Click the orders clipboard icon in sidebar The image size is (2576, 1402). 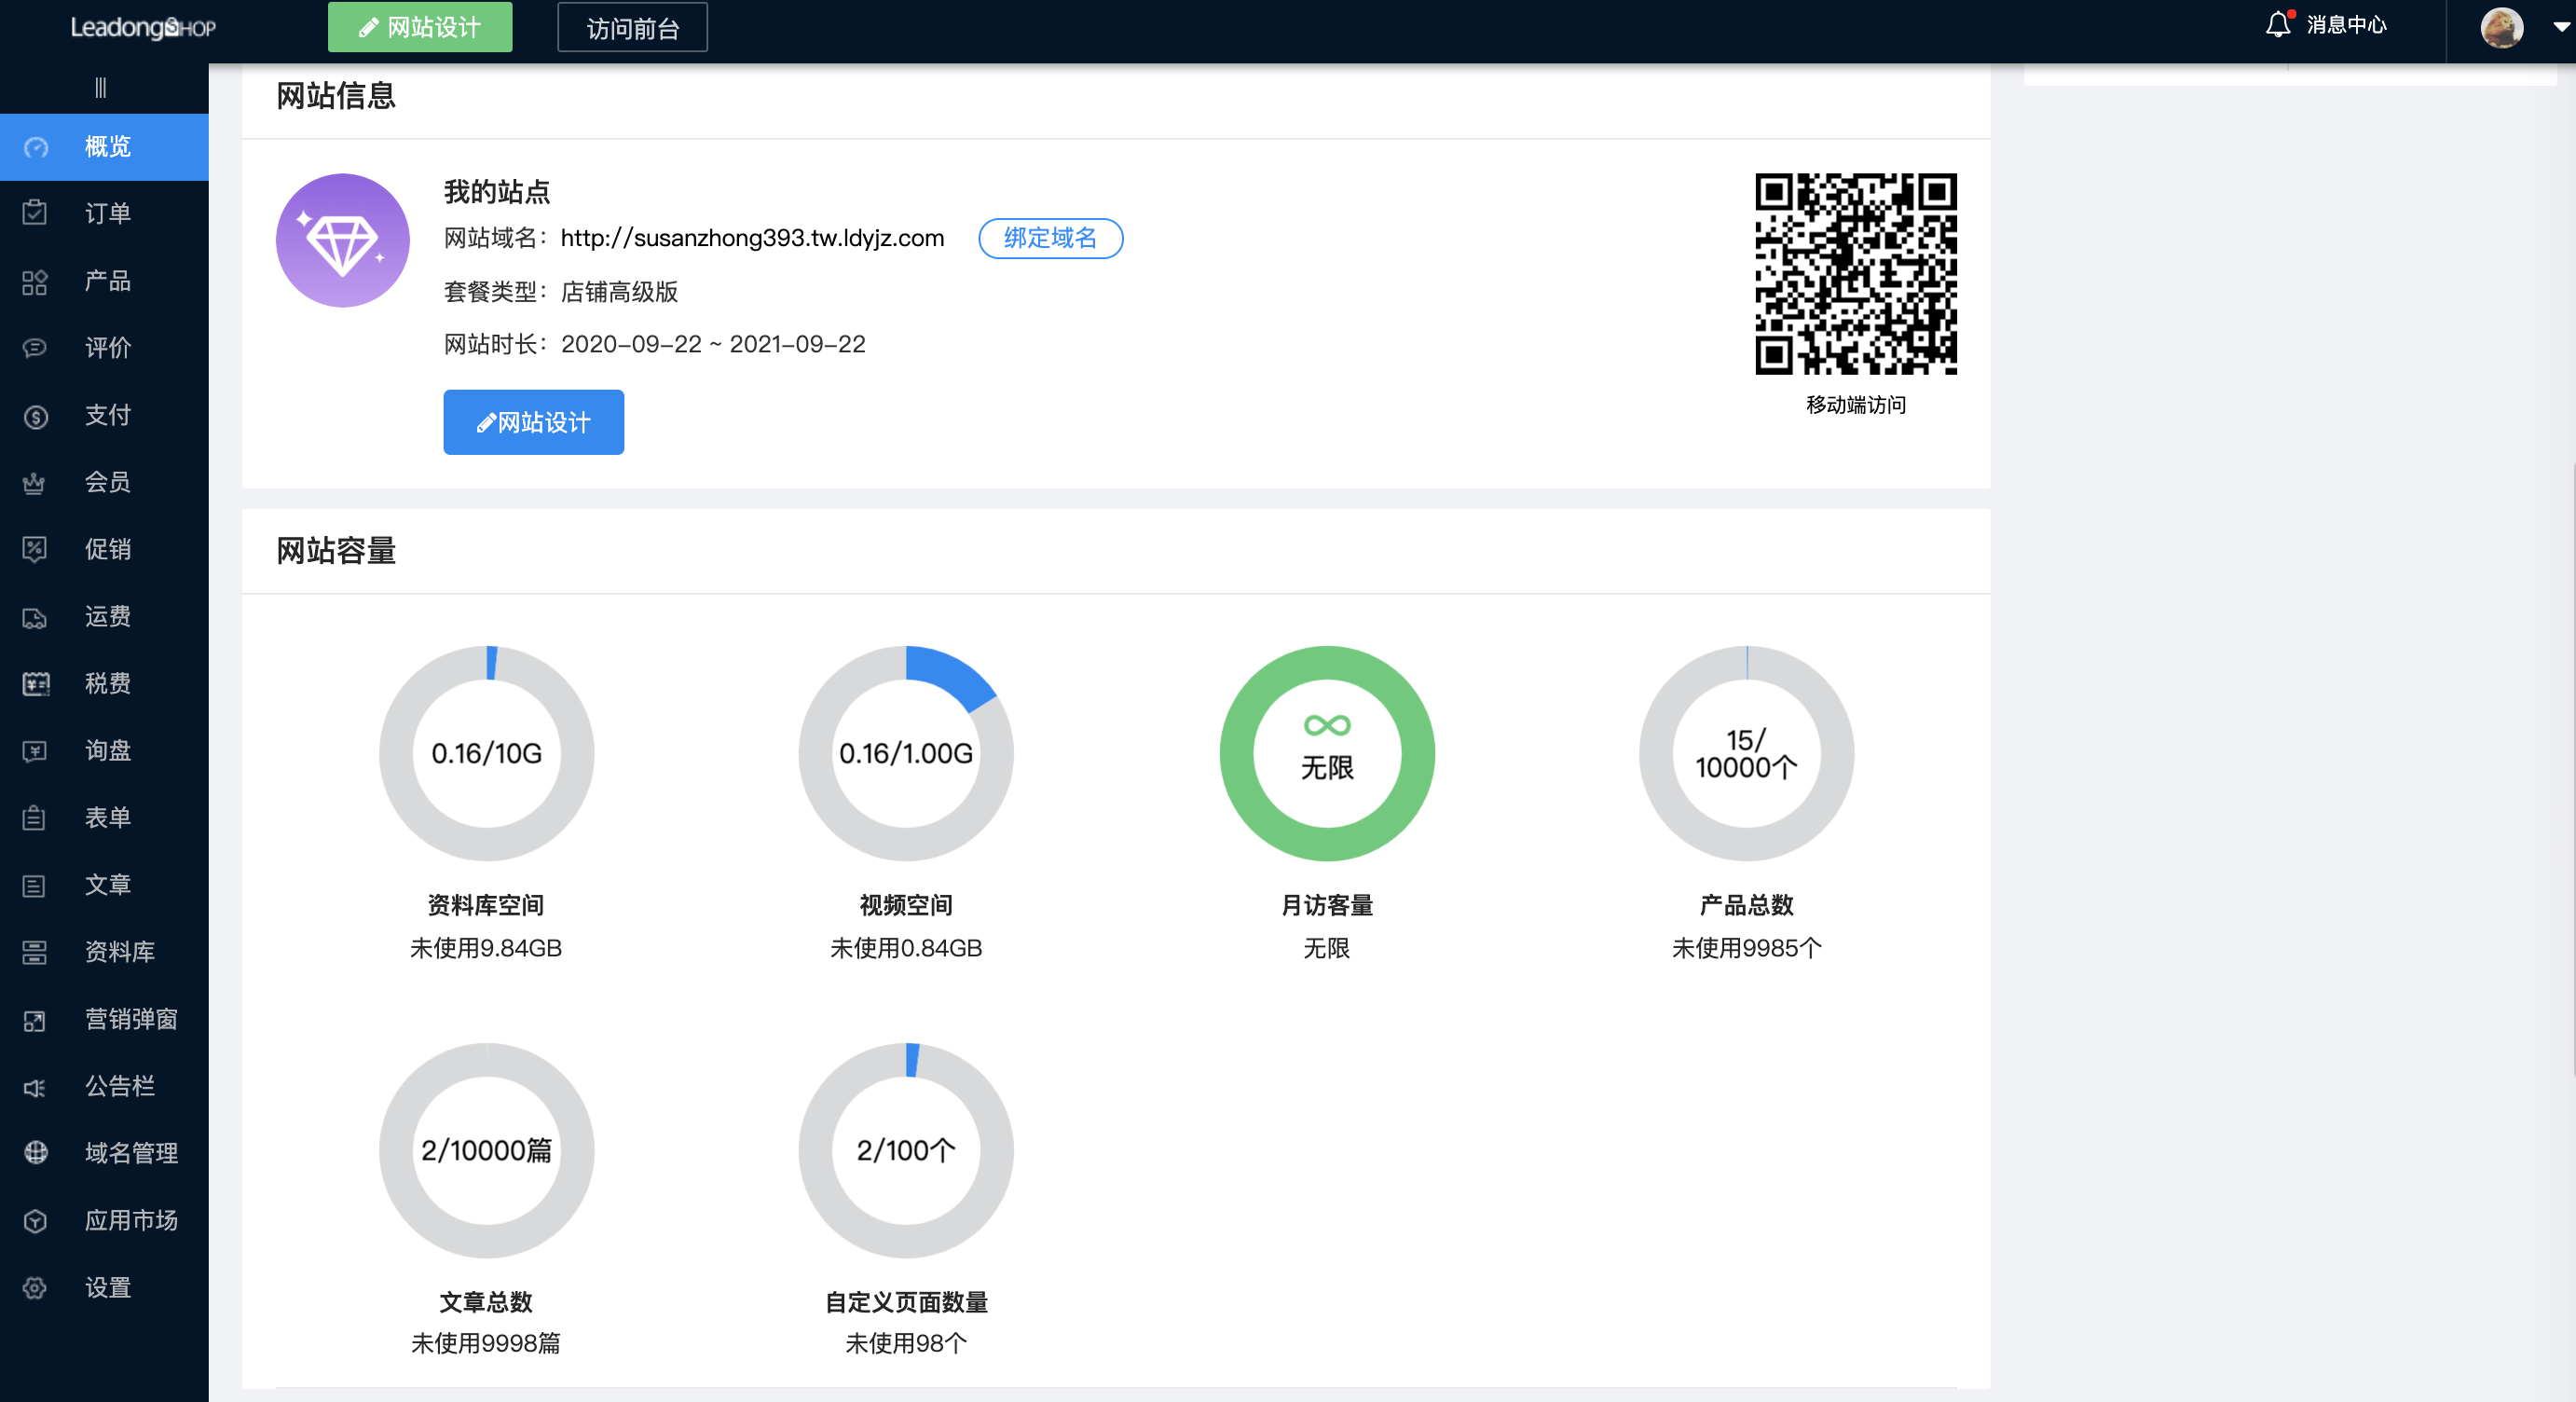(x=35, y=213)
